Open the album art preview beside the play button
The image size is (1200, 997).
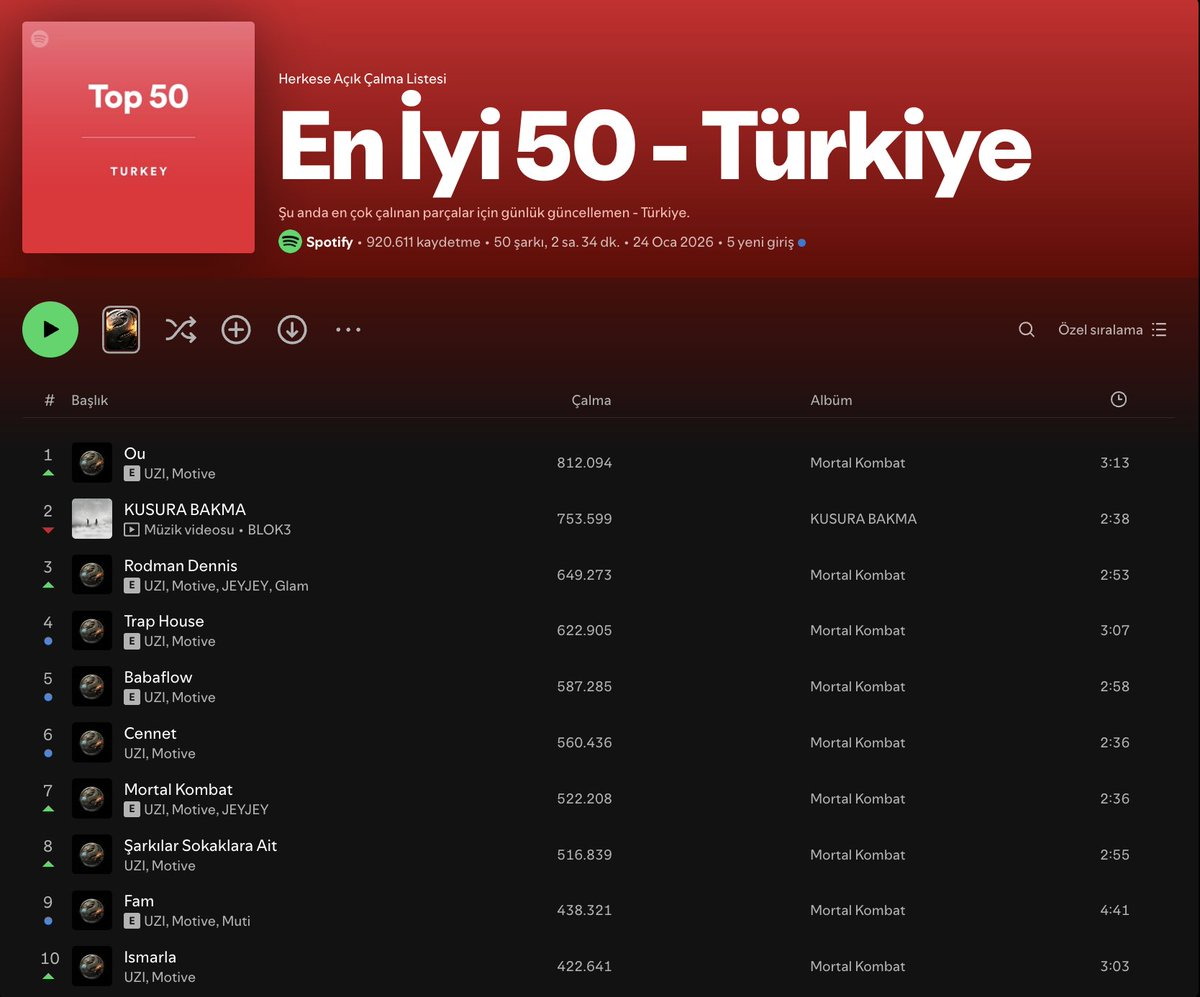click(x=121, y=330)
